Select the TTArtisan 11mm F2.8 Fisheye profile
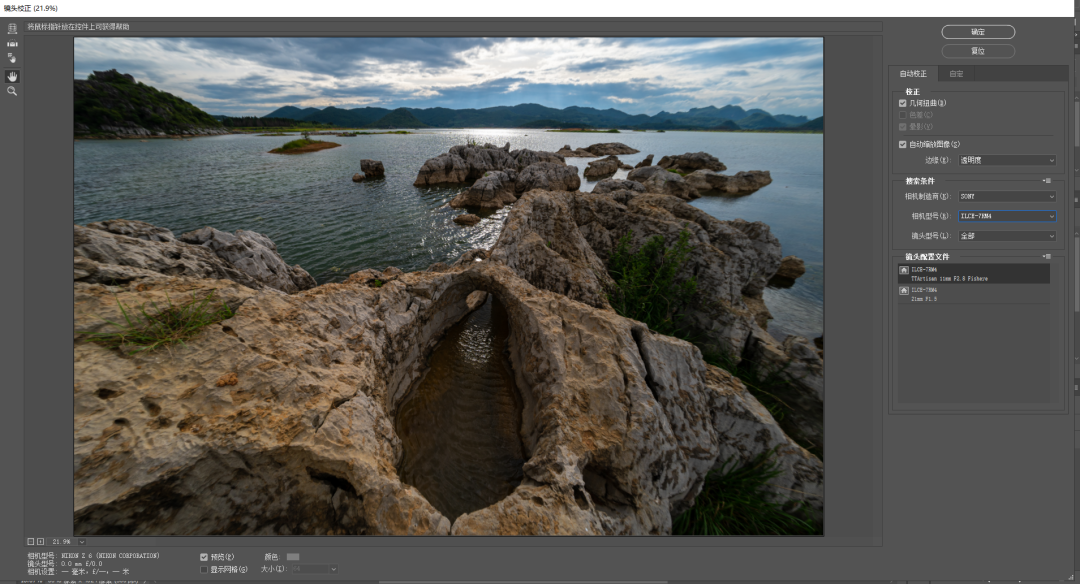This screenshot has width=1080, height=584. coord(974,273)
